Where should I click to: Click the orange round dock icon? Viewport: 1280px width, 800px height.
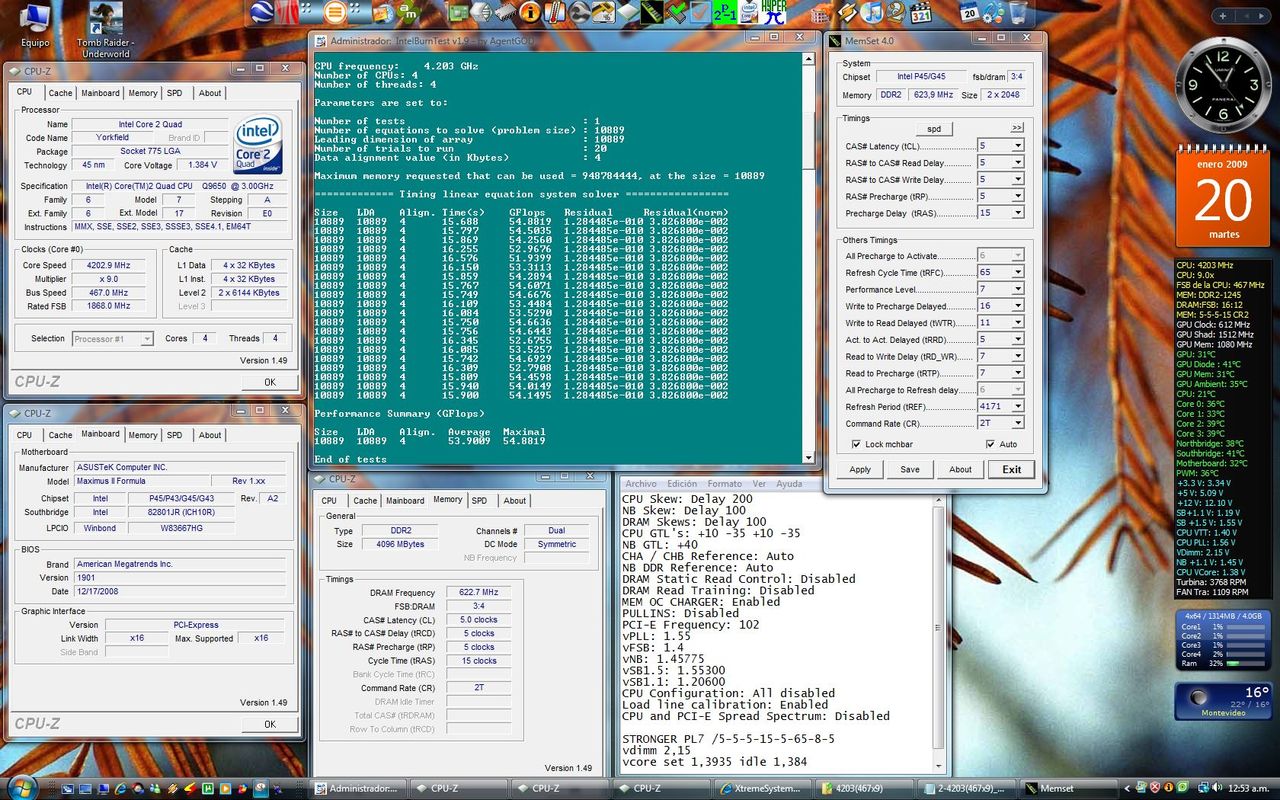pyautogui.click(x=335, y=12)
